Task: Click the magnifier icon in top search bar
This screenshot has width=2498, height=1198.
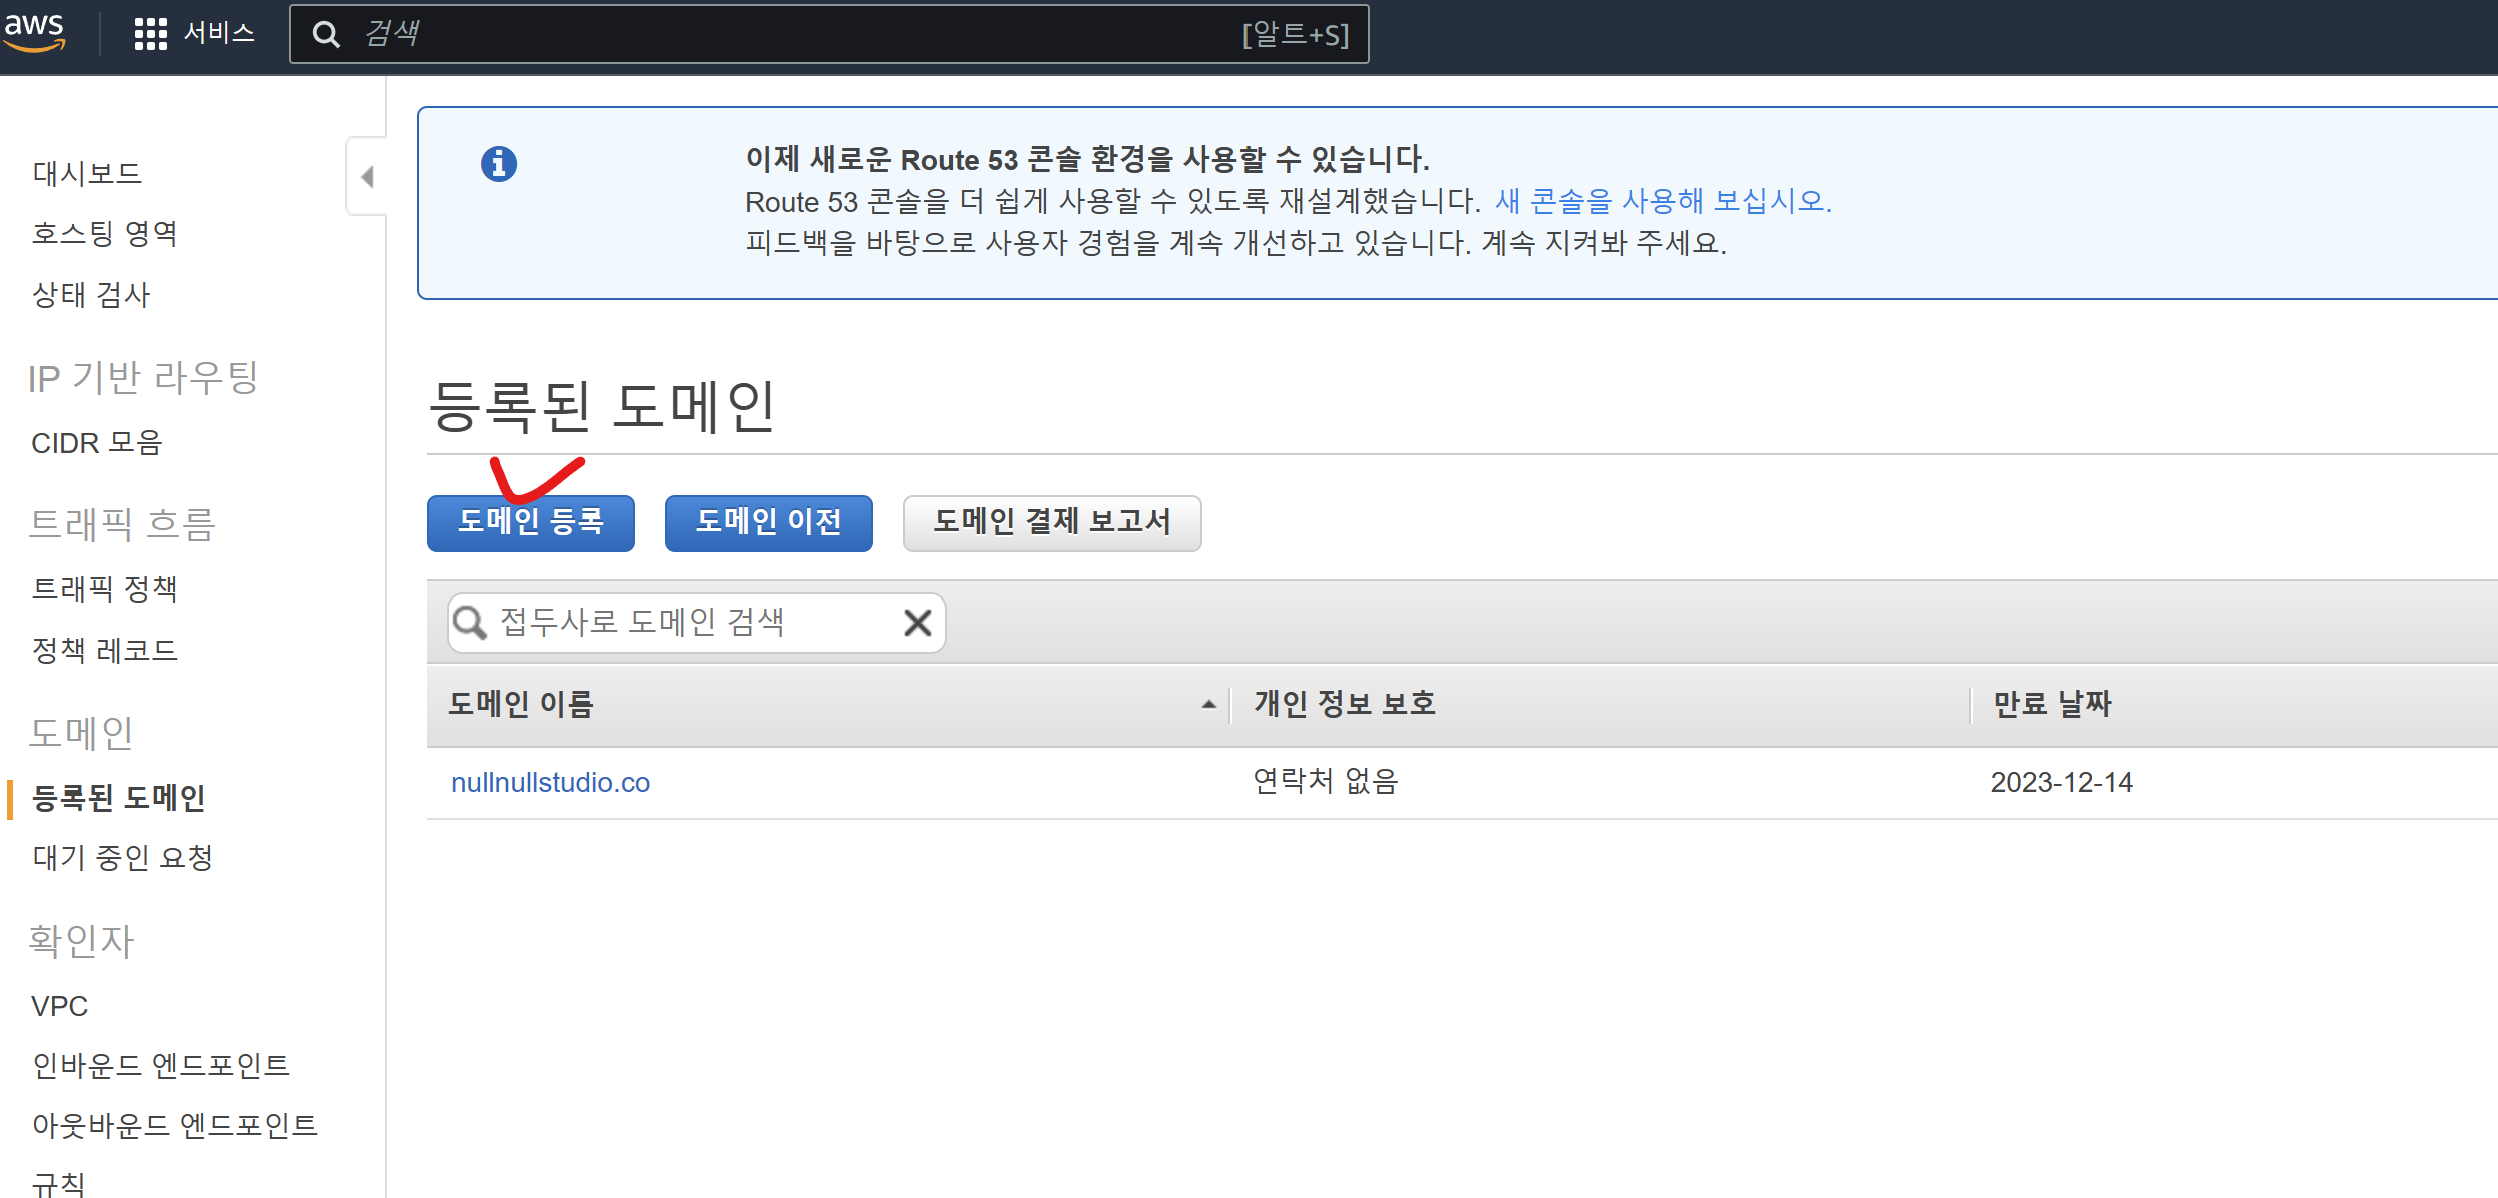Action: (x=326, y=34)
